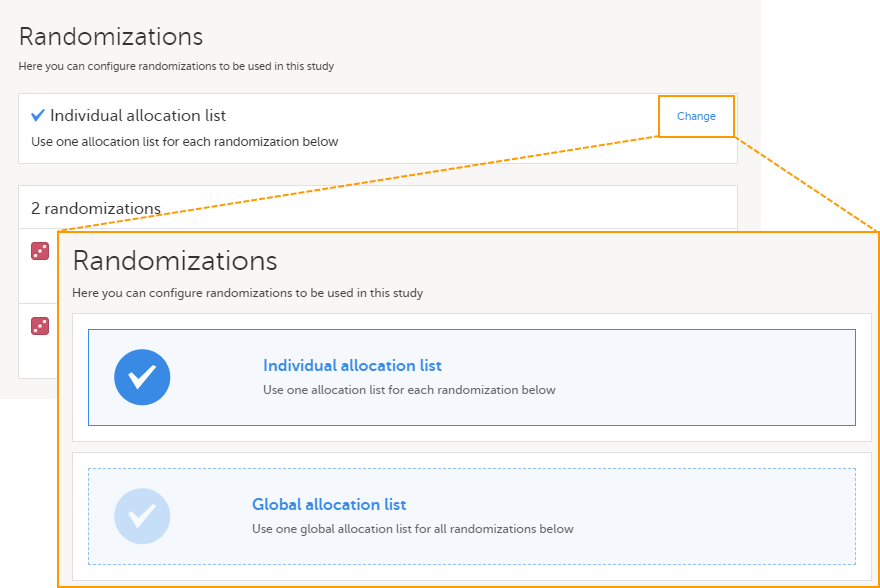Click the bold blue 'Individual allocation list' title
This screenshot has width=880, height=588.
pos(352,366)
